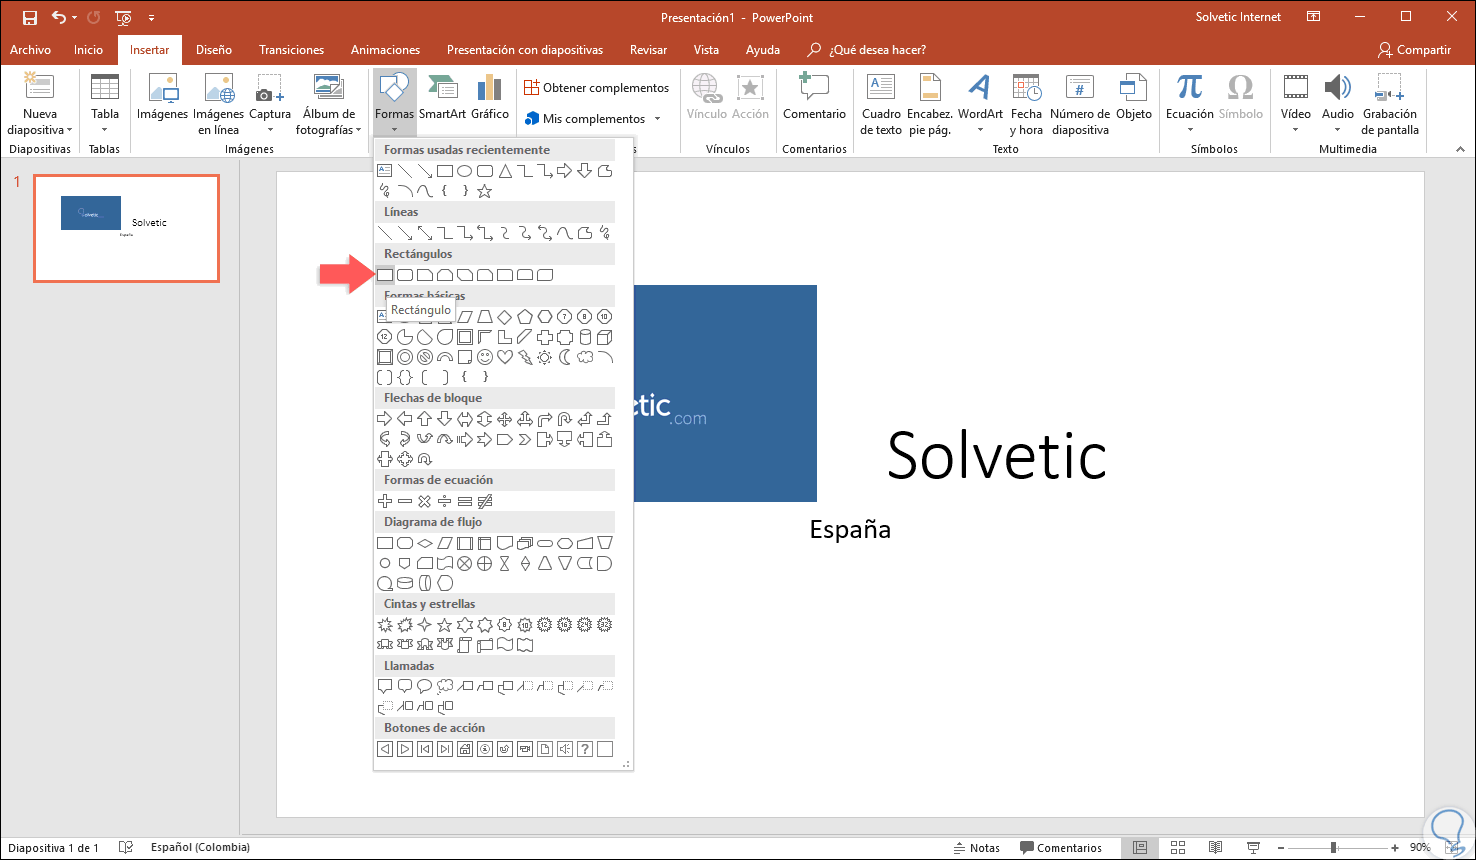
Task: Open the Customize Quick Access Toolbar dropdown
Action: click(151, 18)
